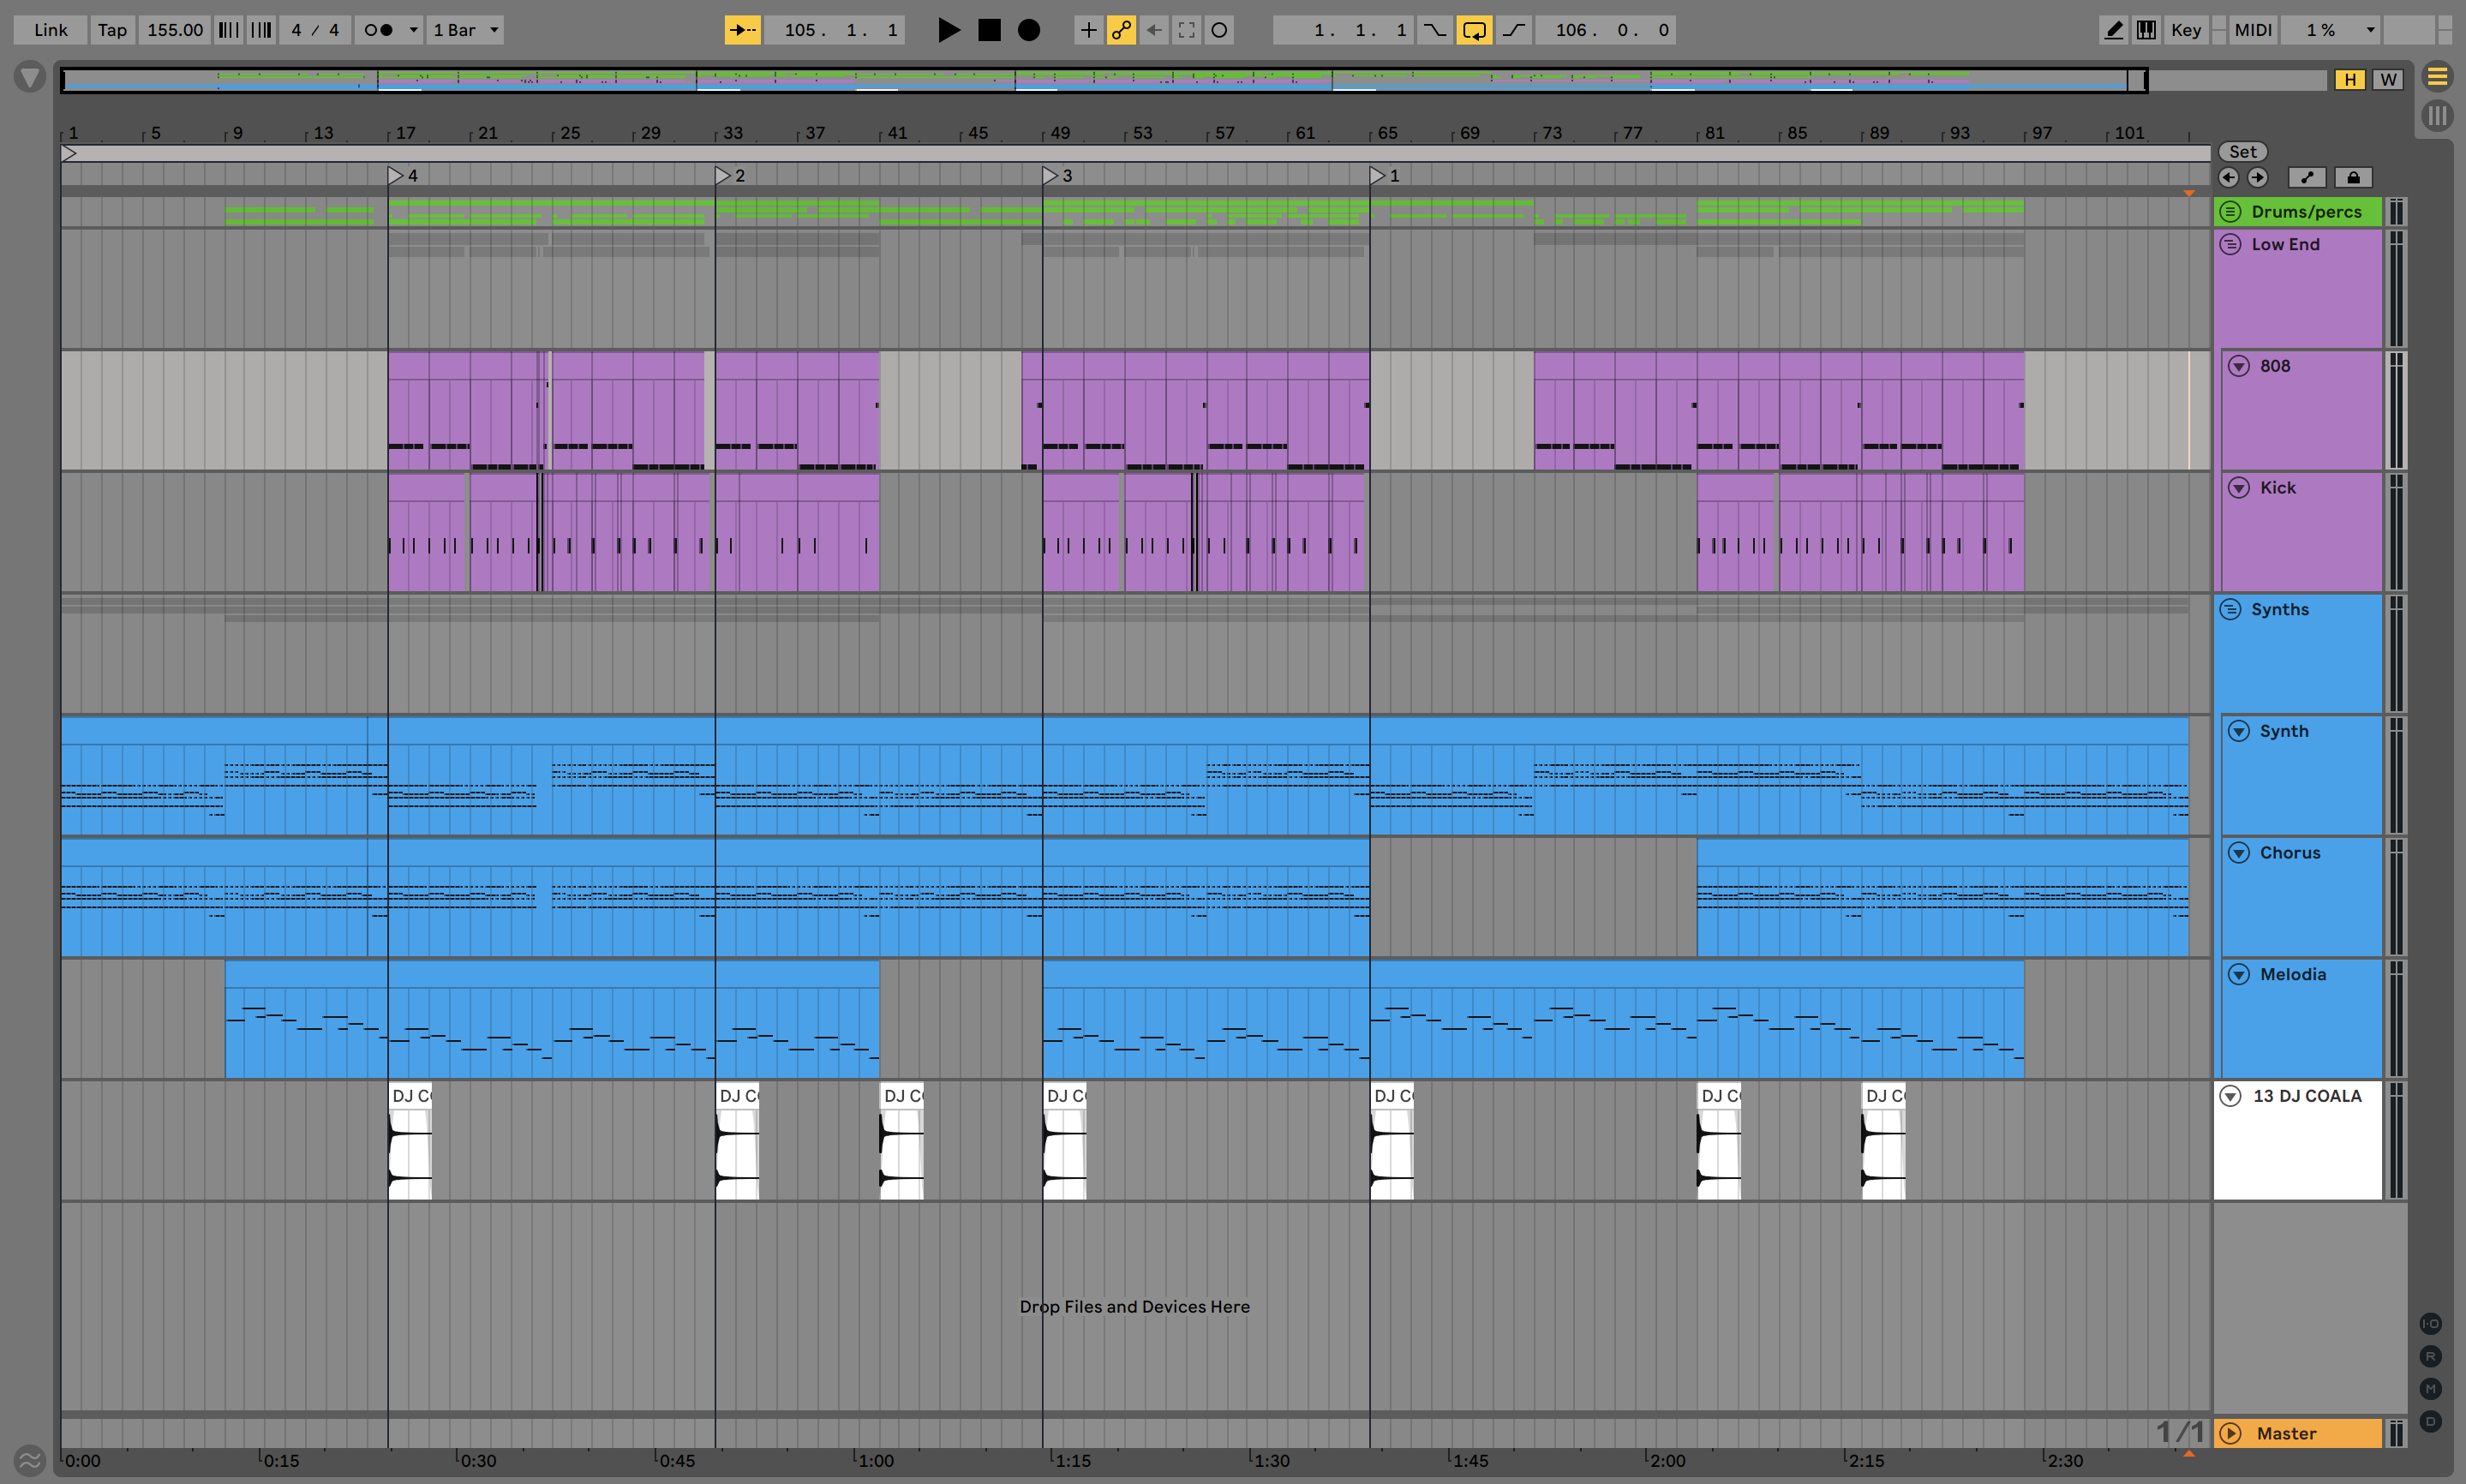Select the 155.00 tempo field

[x=175, y=30]
